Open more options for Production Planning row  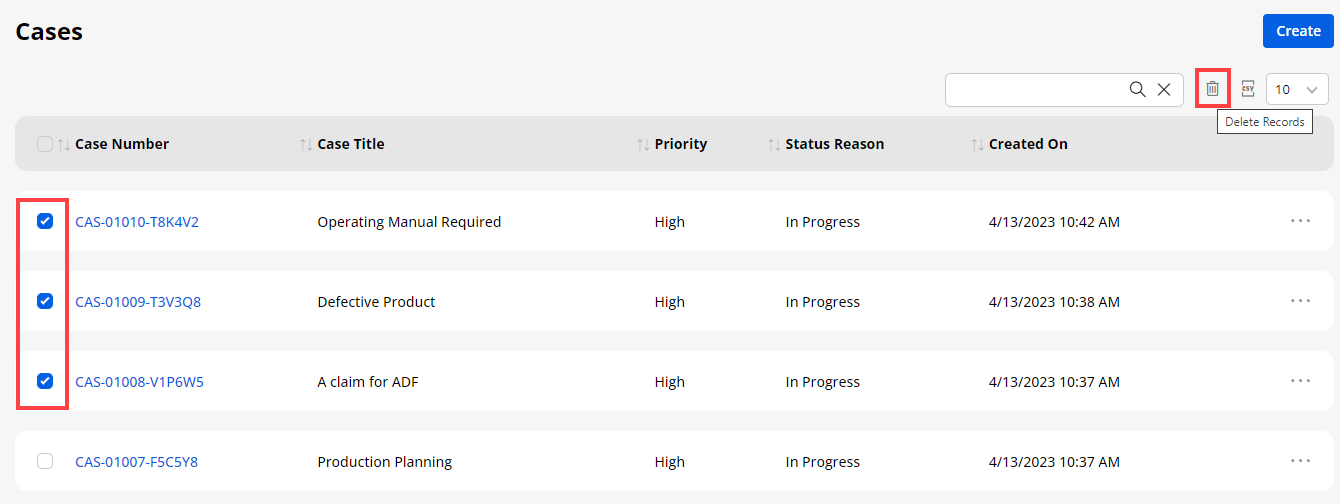(1300, 461)
